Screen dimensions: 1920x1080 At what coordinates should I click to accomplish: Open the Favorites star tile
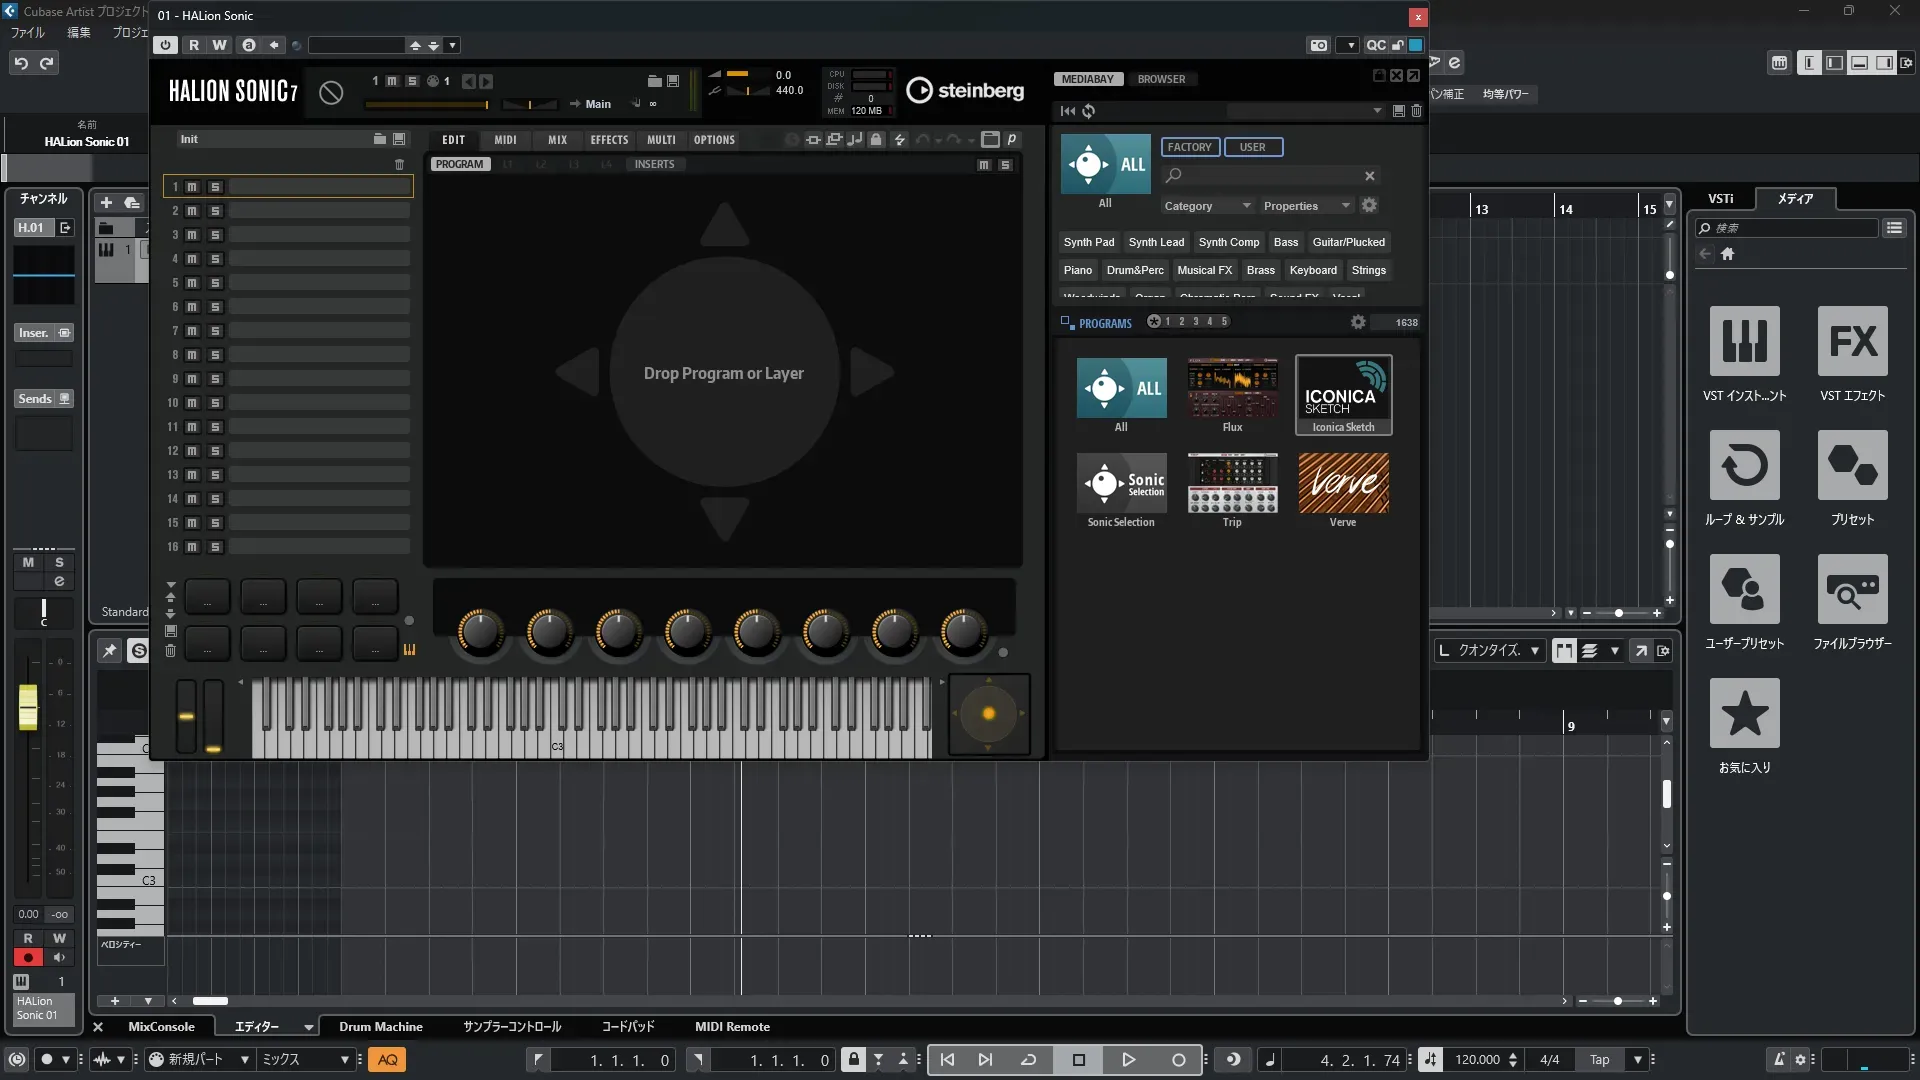pyautogui.click(x=1744, y=714)
